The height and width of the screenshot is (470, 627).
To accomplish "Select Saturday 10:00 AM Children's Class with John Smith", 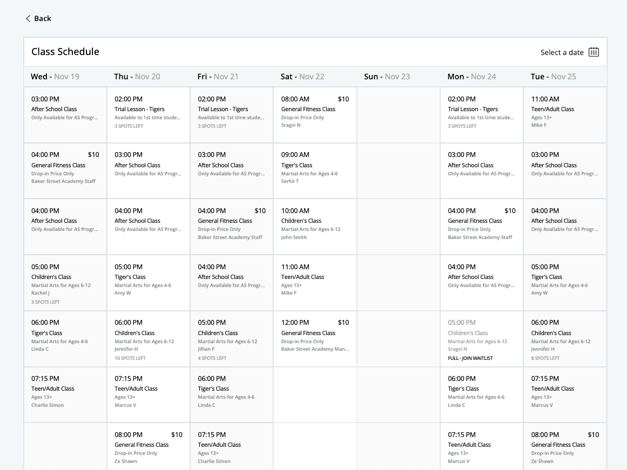I will pyautogui.click(x=314, y=226).
